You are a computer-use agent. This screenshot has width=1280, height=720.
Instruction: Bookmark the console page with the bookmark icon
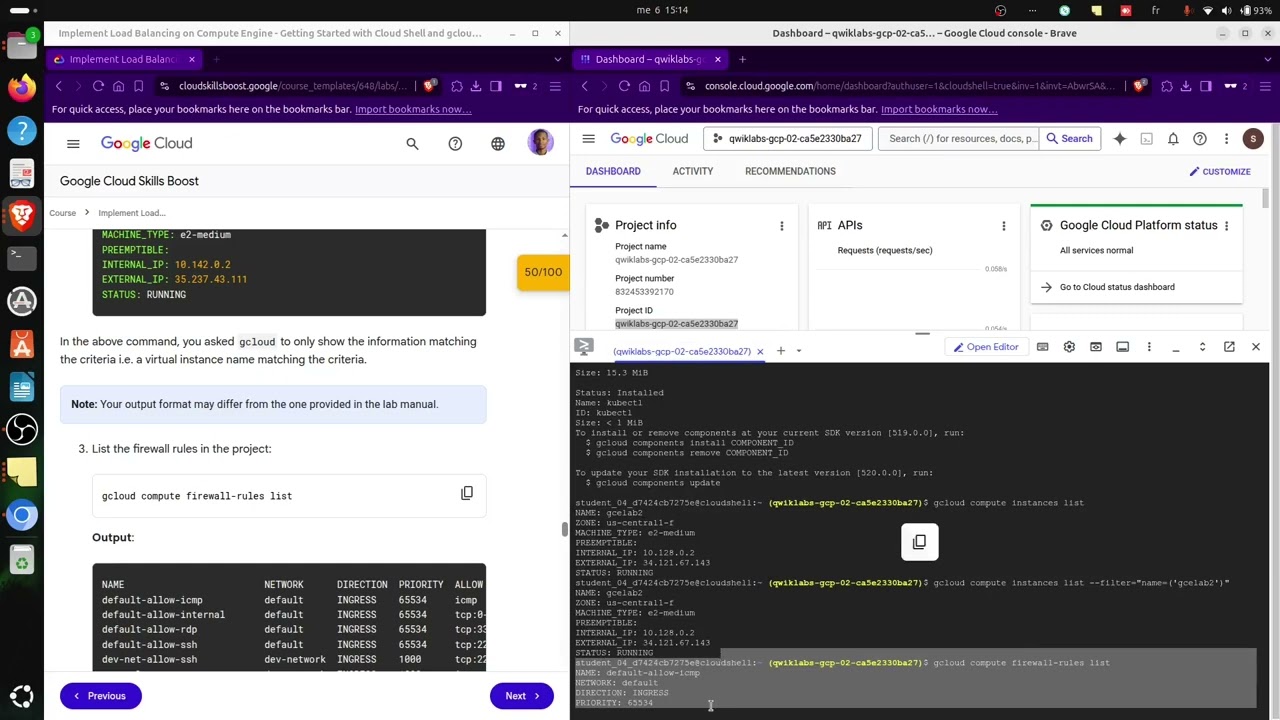click(x=664, y=86)
